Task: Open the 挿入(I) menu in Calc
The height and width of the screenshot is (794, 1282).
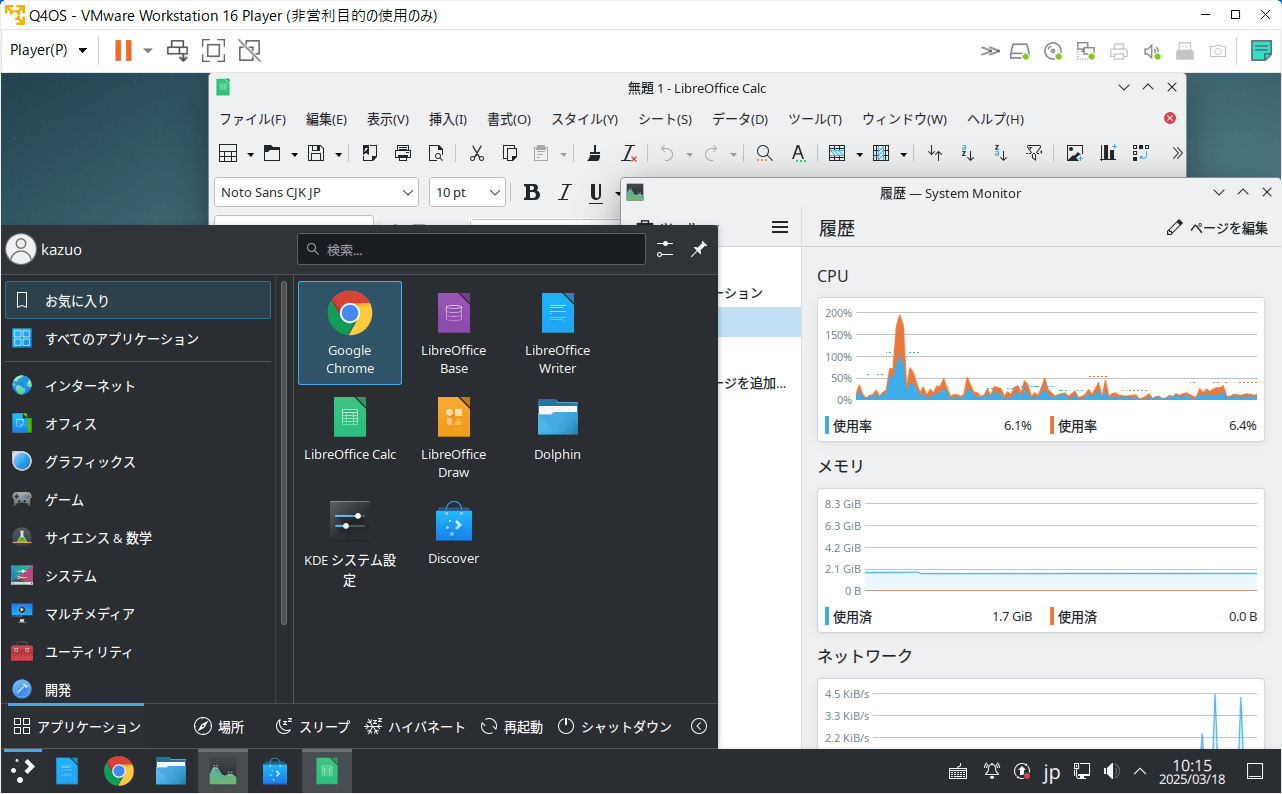Action: coord(448,119)
